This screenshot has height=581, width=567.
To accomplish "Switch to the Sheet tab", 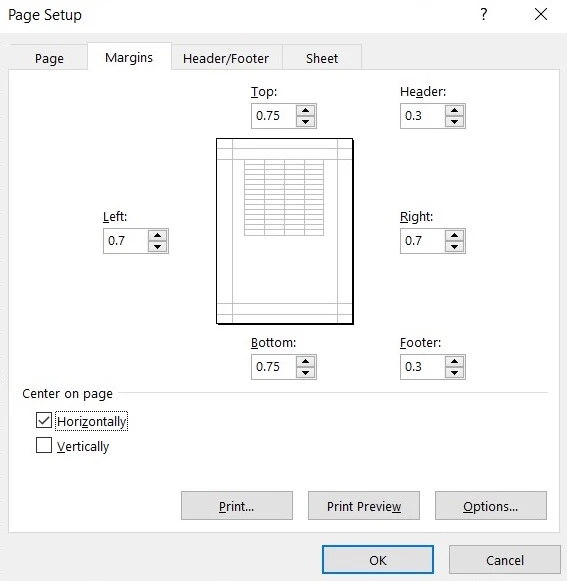I will click(x=322, y=58).
